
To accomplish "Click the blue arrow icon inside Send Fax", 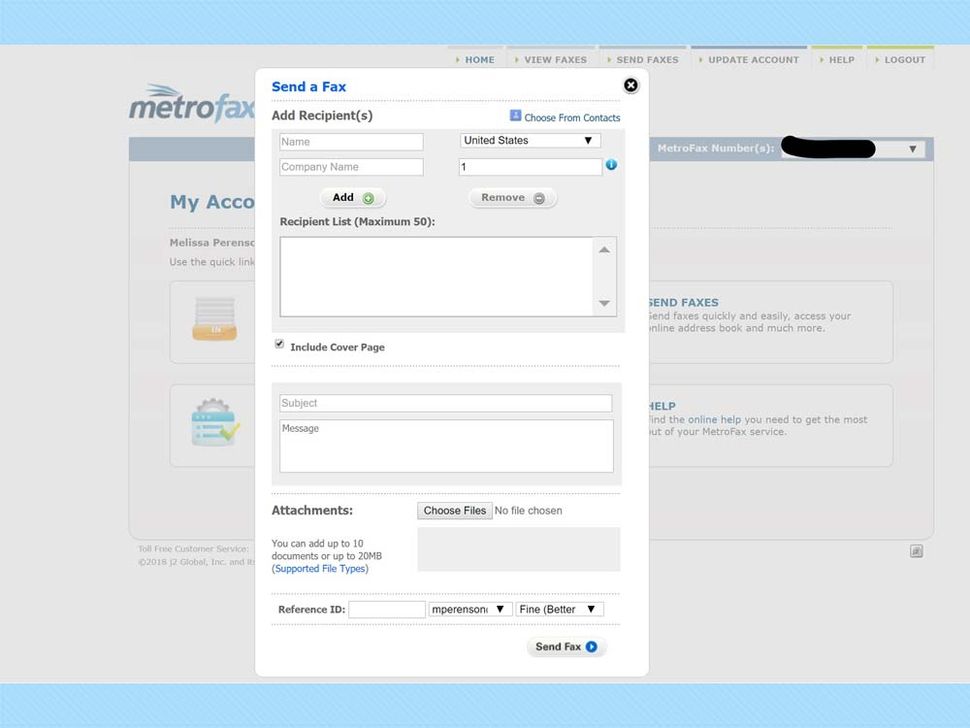I will pyautogui.click(x=589, y=646).
